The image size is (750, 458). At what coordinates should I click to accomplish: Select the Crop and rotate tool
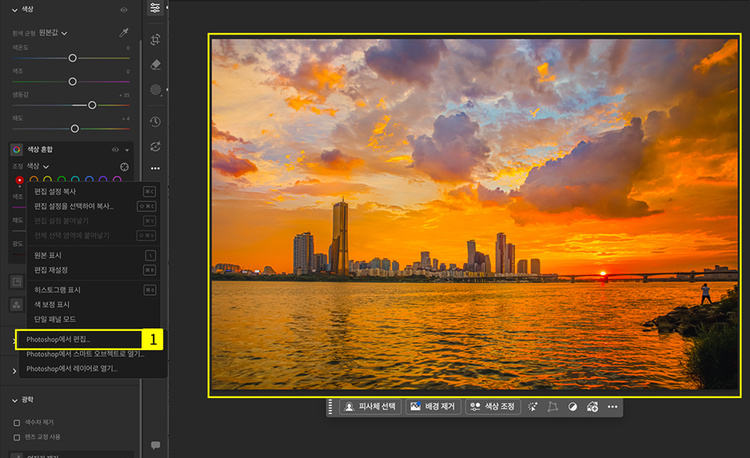tap(155, 39)
